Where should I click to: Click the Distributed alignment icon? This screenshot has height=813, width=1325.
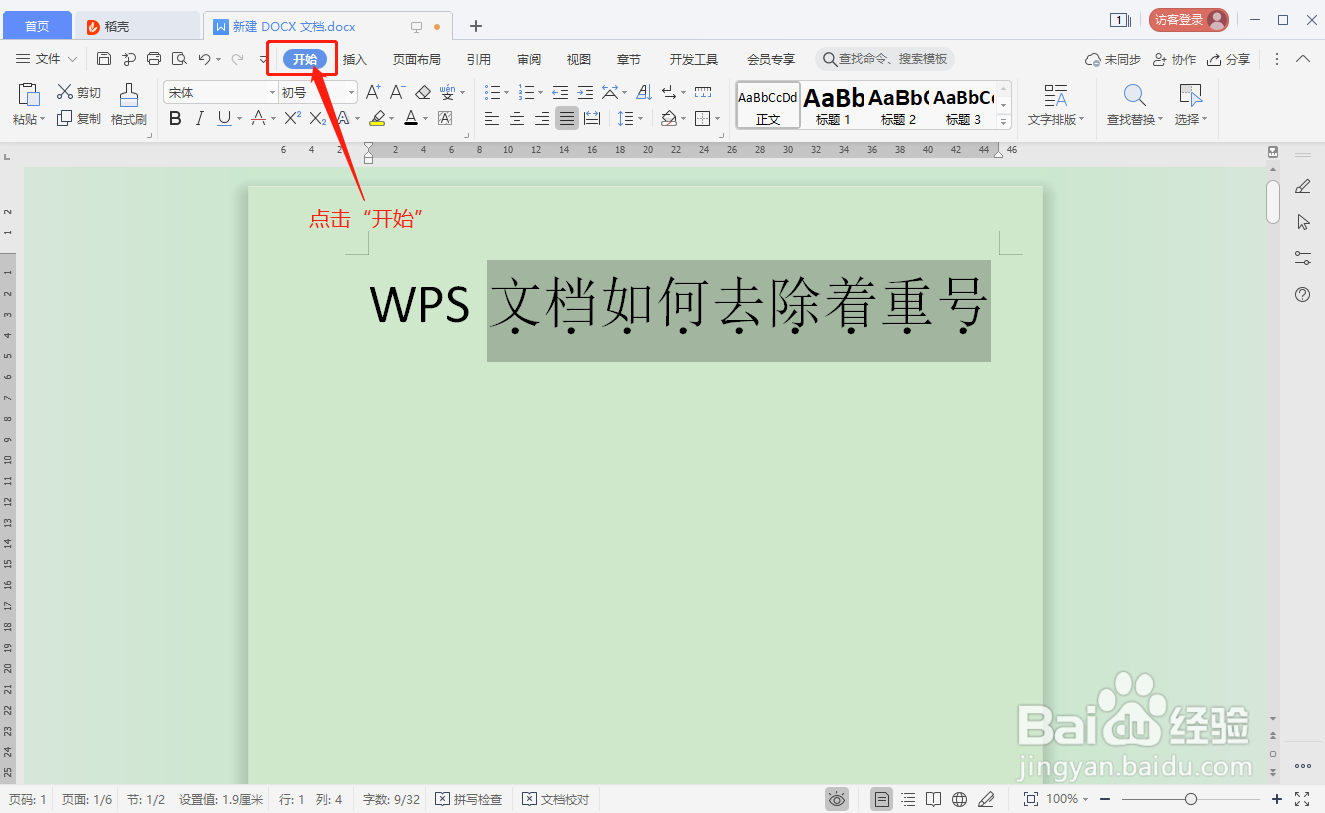[592, 119]
